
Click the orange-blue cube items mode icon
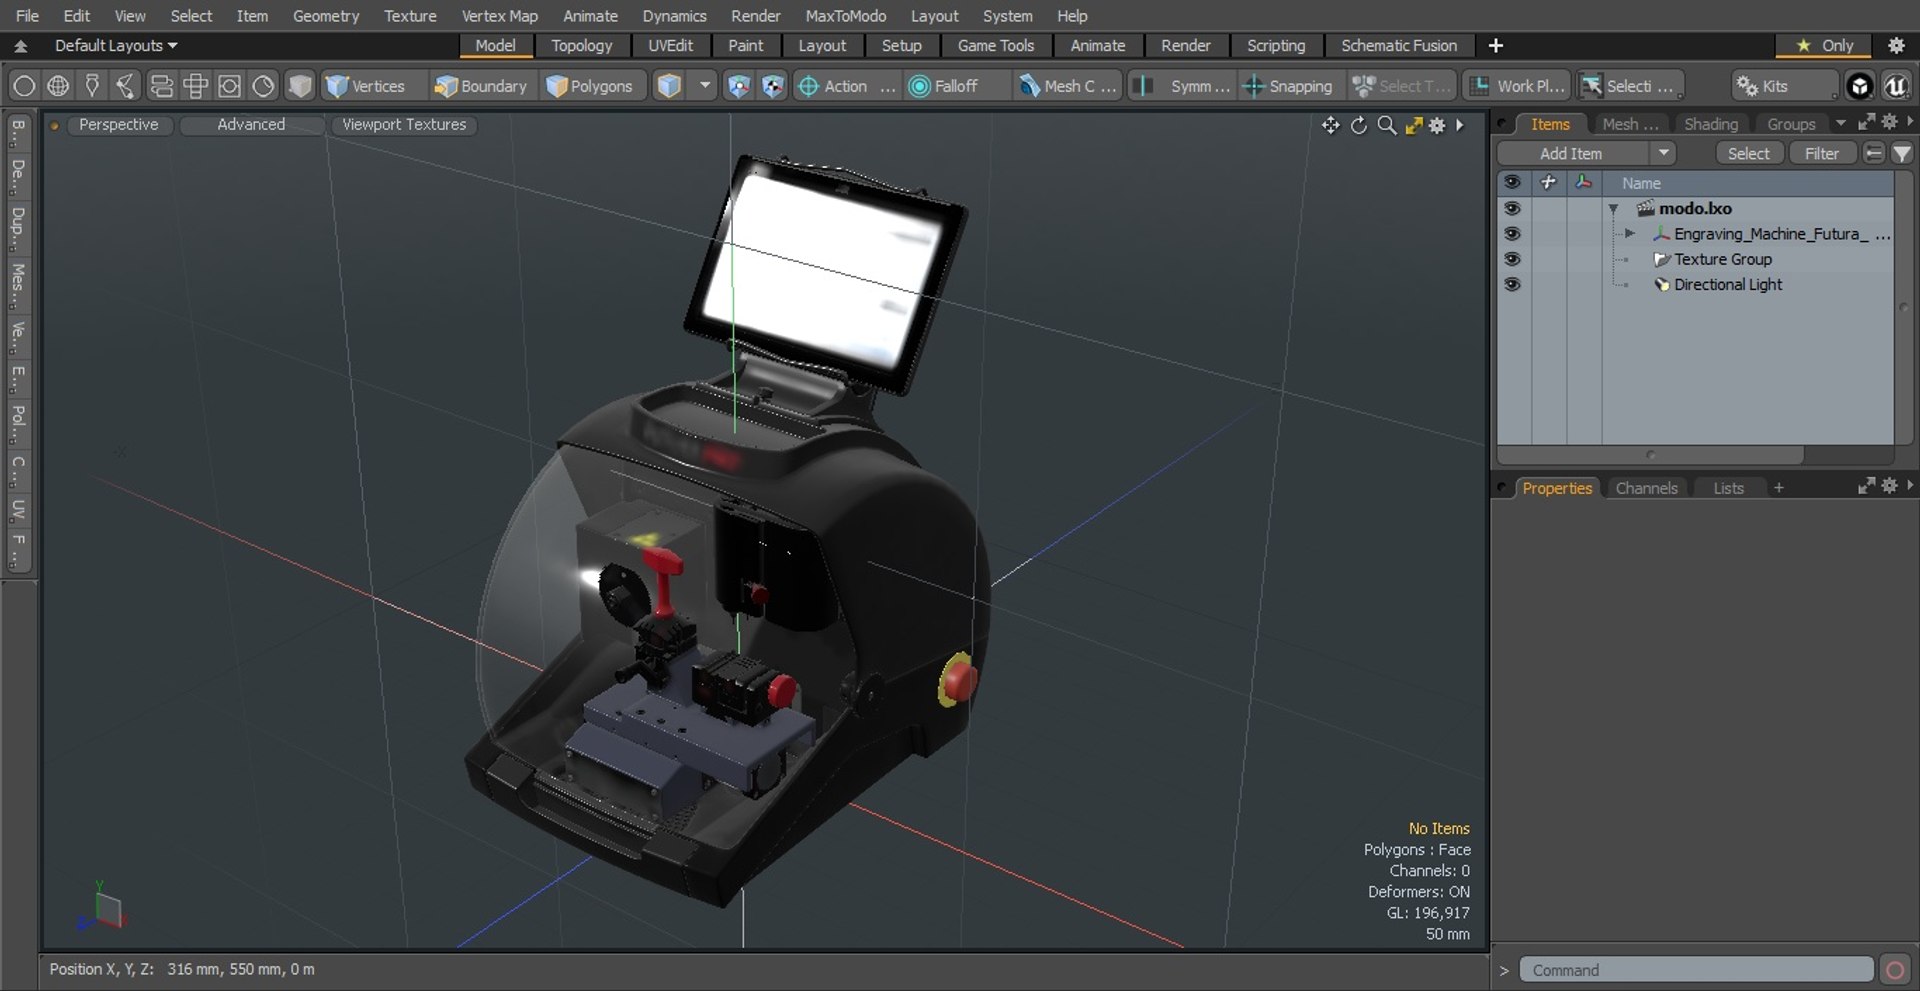coord(669,86)
